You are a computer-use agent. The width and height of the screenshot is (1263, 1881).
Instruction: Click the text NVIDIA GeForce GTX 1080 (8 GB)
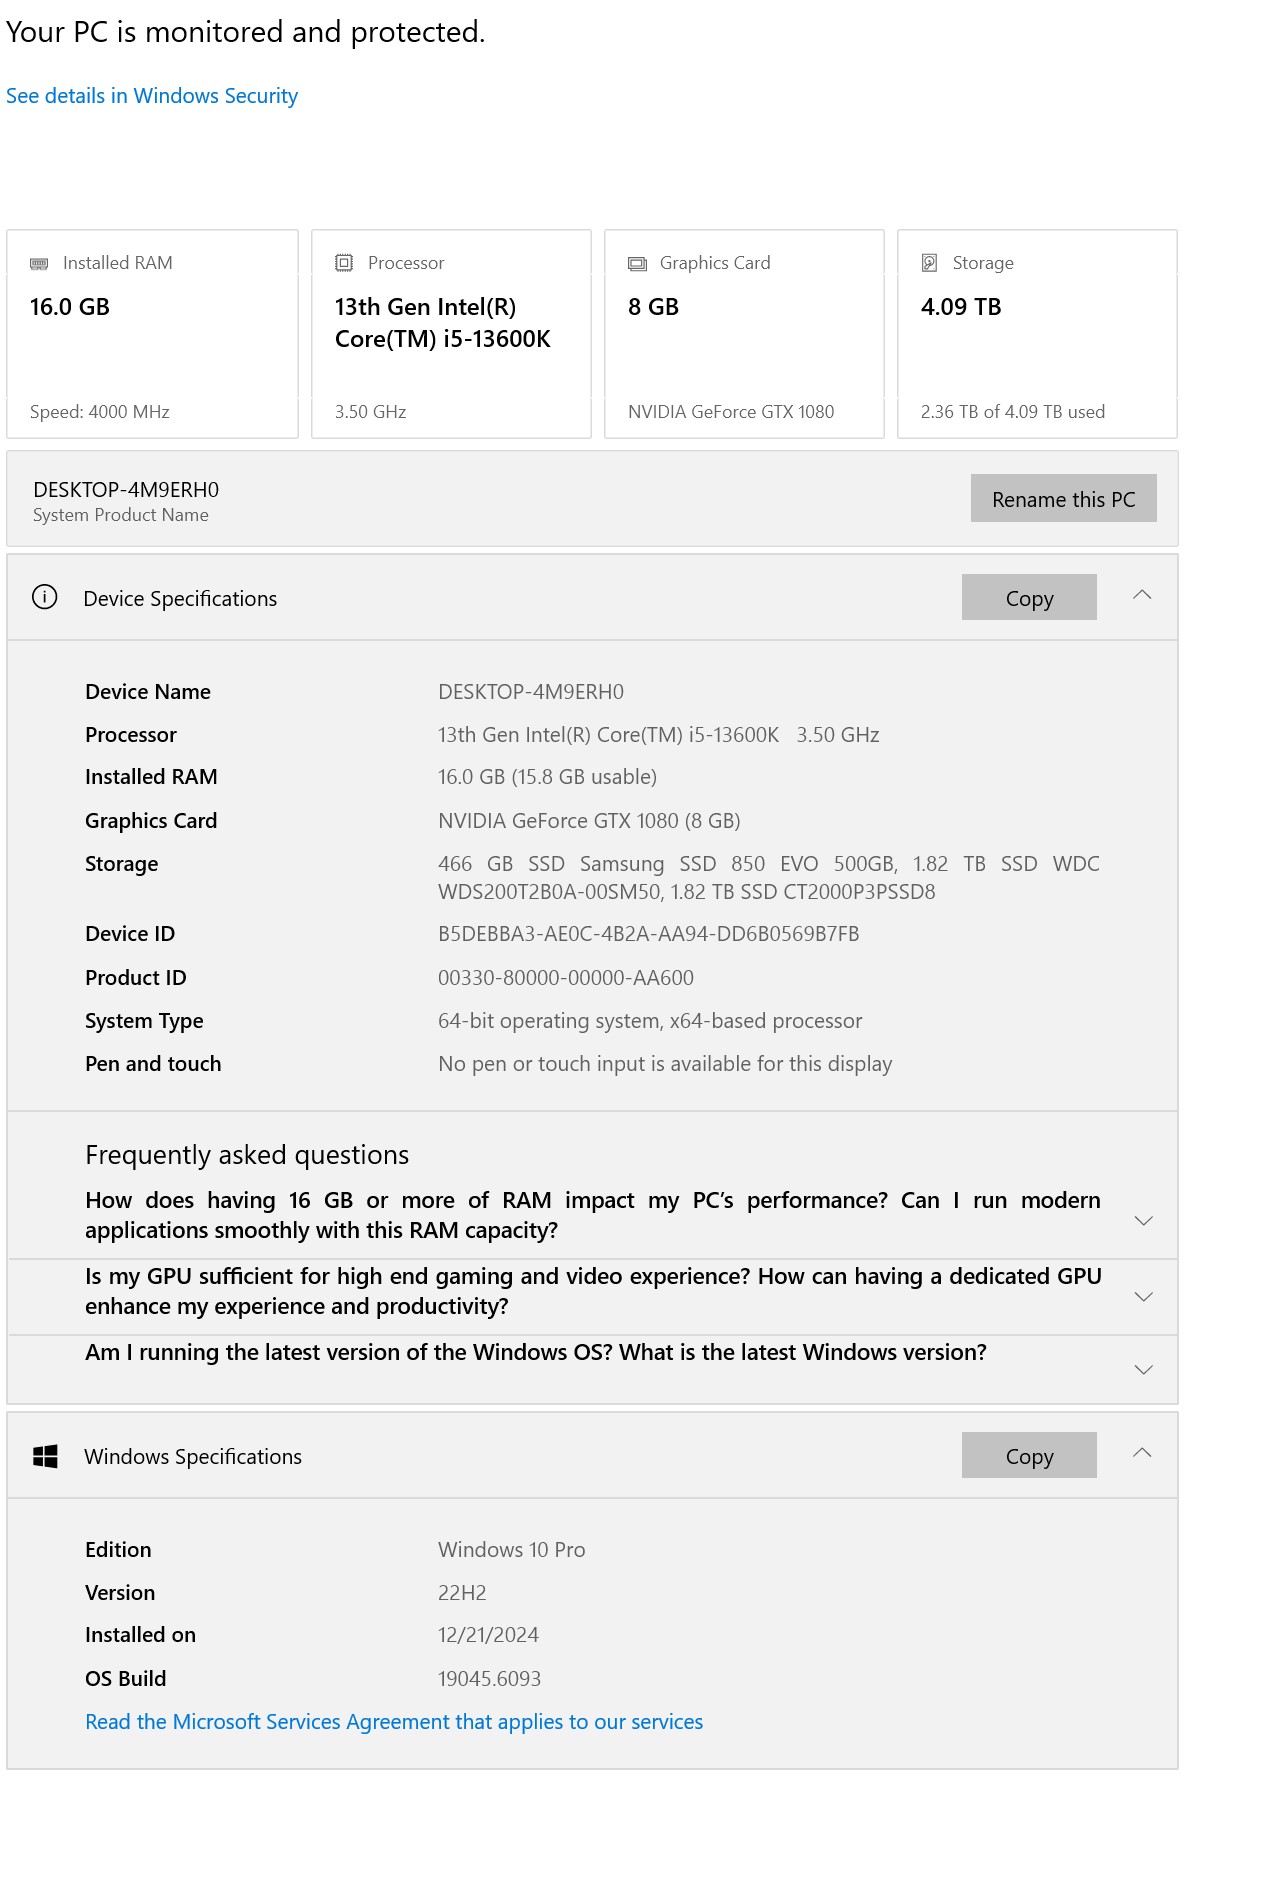(x=589, y=821)
